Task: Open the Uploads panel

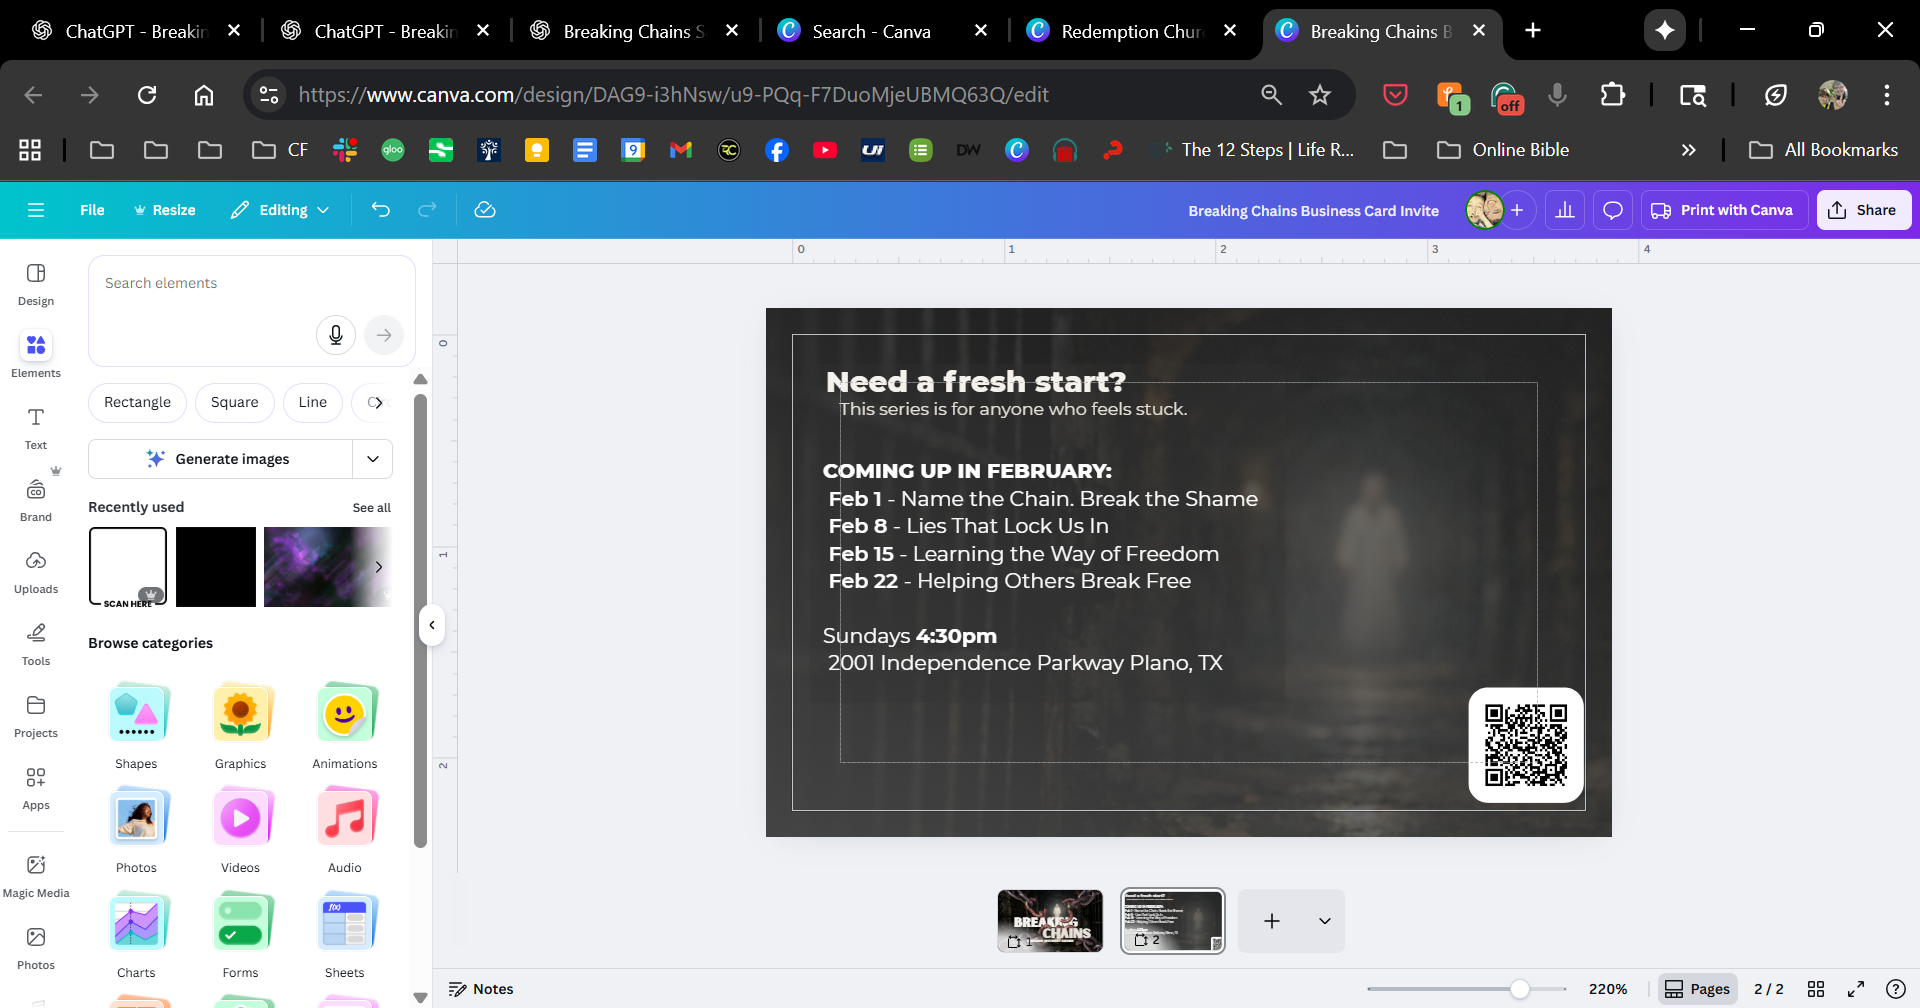Action: point(36,572)
